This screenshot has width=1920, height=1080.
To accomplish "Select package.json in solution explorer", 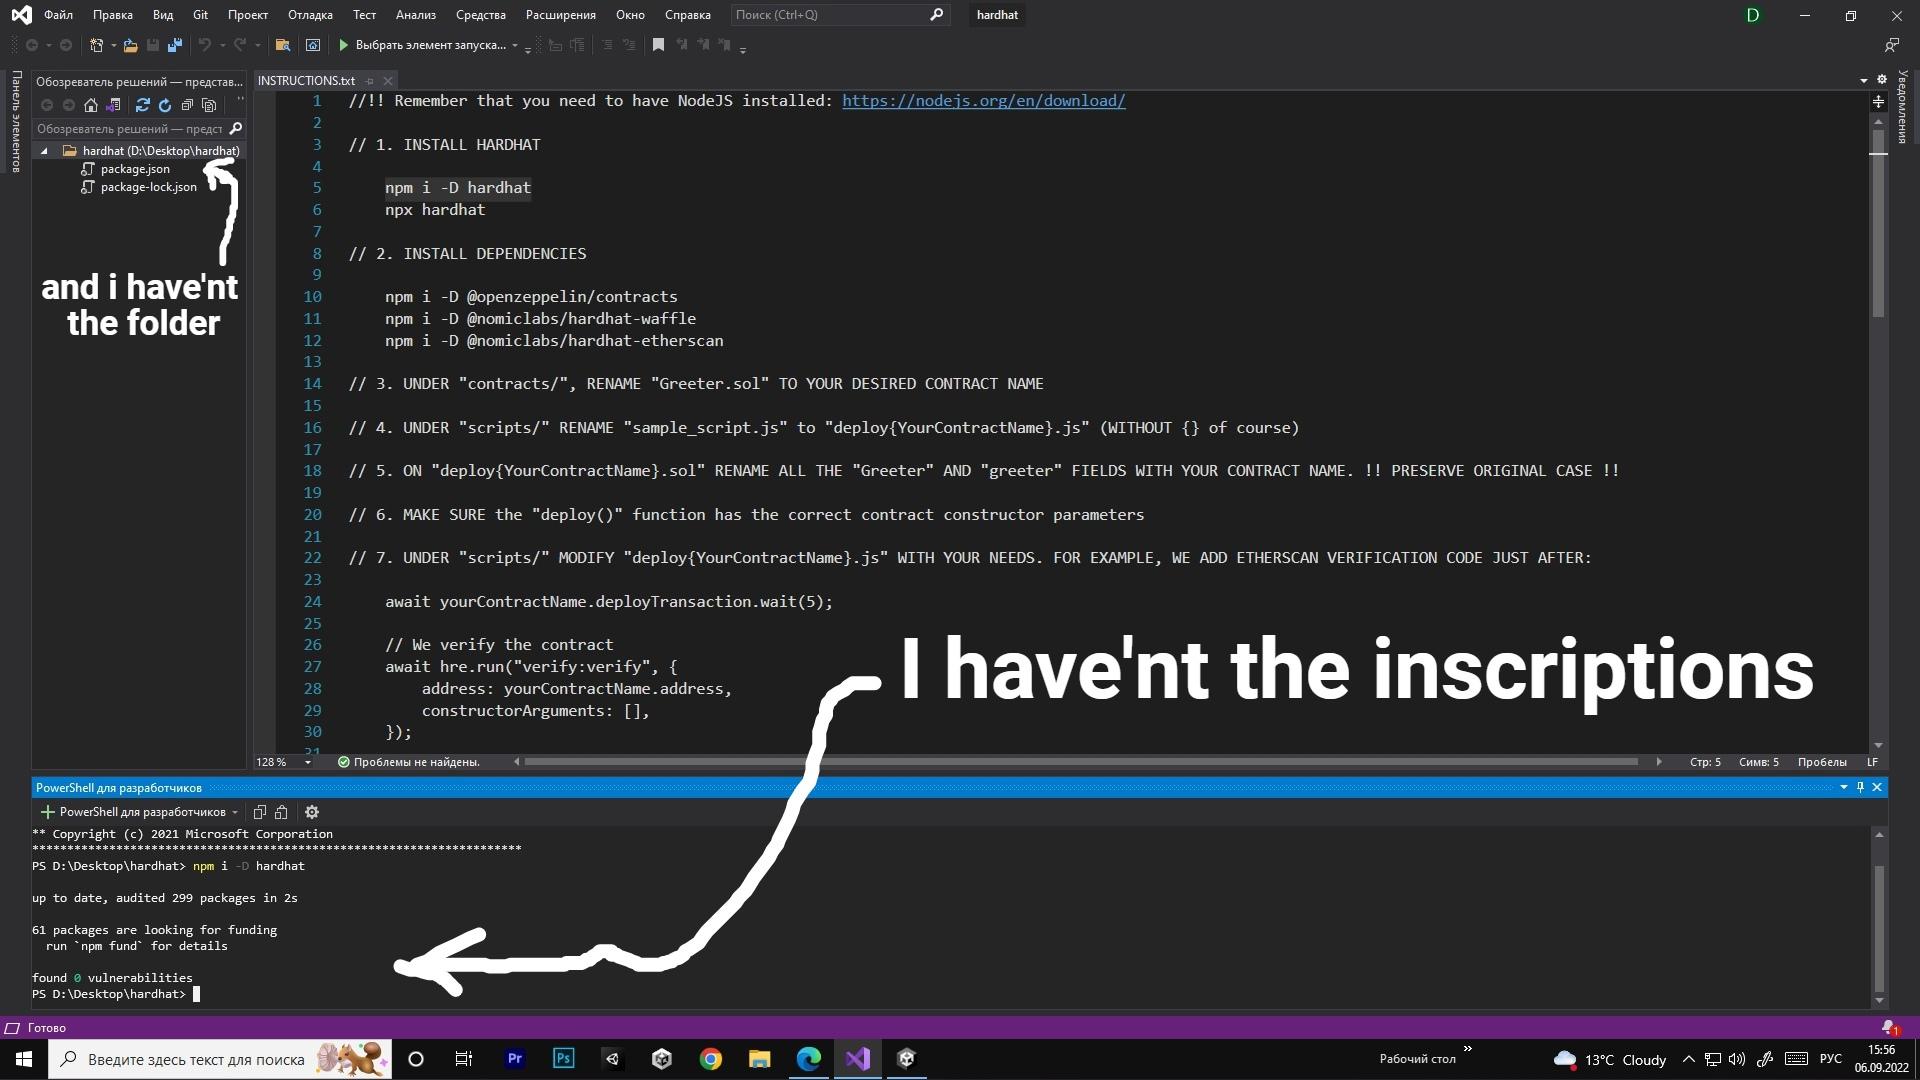I will (x=133, y=167).
